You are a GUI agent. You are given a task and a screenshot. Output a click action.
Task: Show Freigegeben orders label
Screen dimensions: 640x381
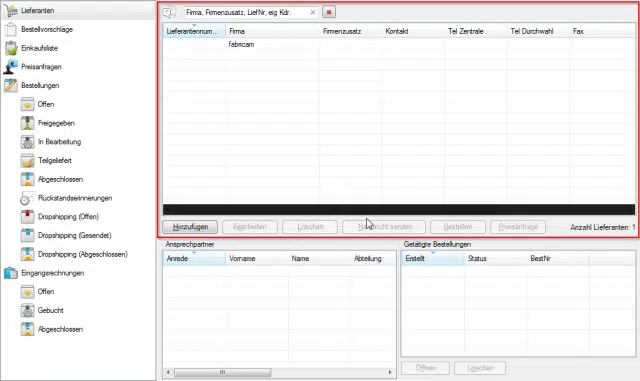(x=56, y=123)
